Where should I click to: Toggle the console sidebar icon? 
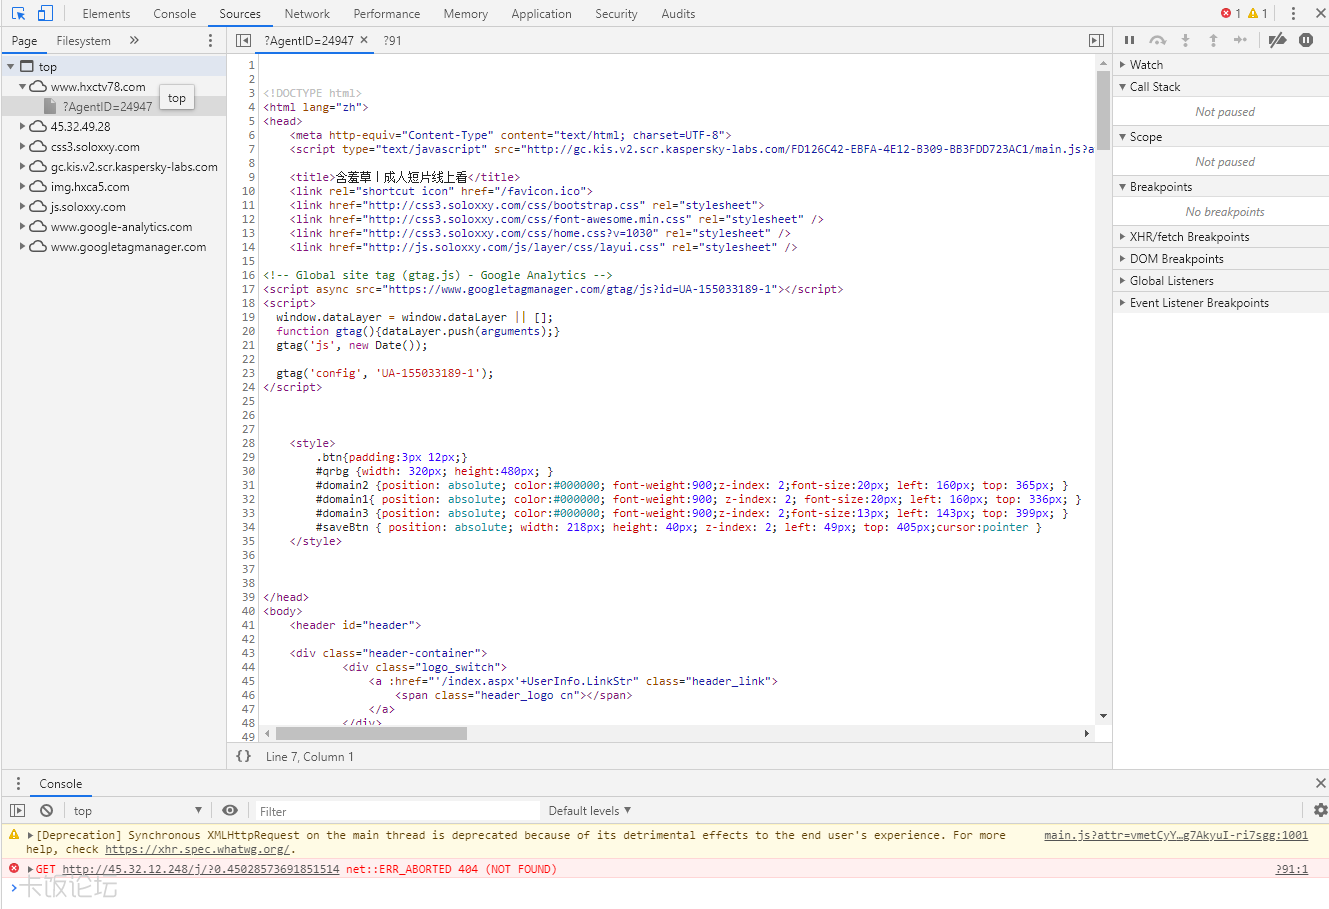click(17, 810)
